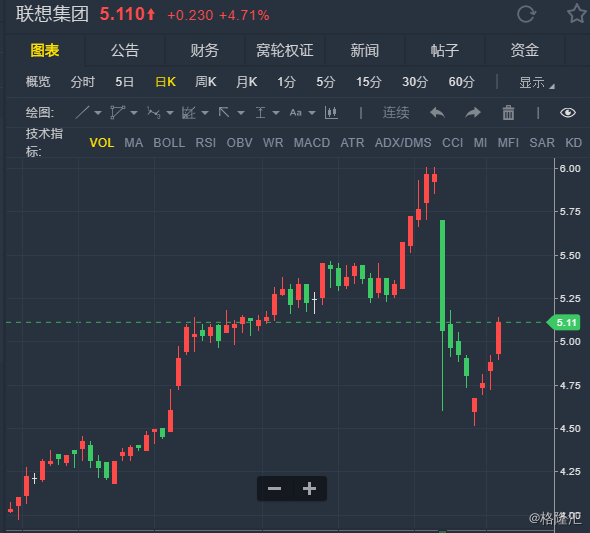The height and width of the screenshot is (533, 590).
Task: Toggle the OBV indicator
Action: pos(239,143)
